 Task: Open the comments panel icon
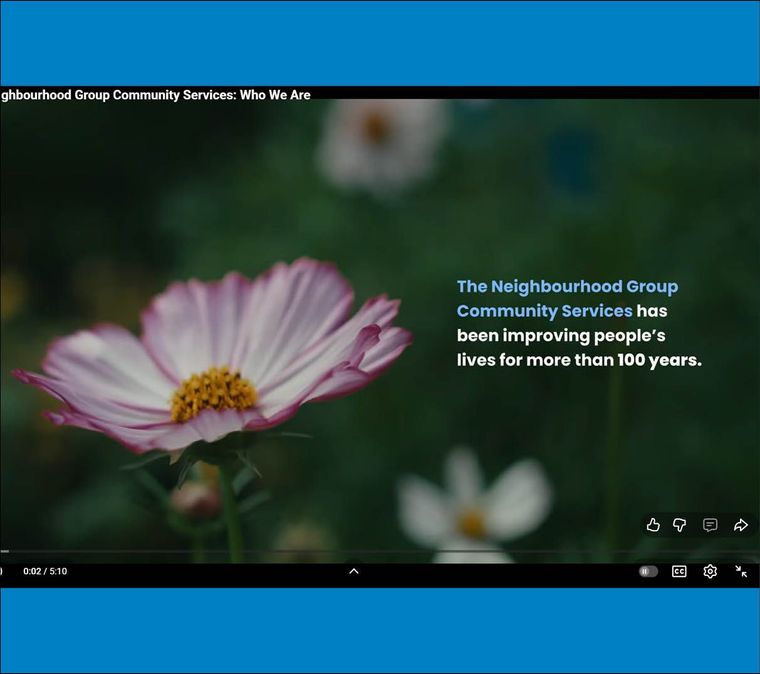(710, 525)
